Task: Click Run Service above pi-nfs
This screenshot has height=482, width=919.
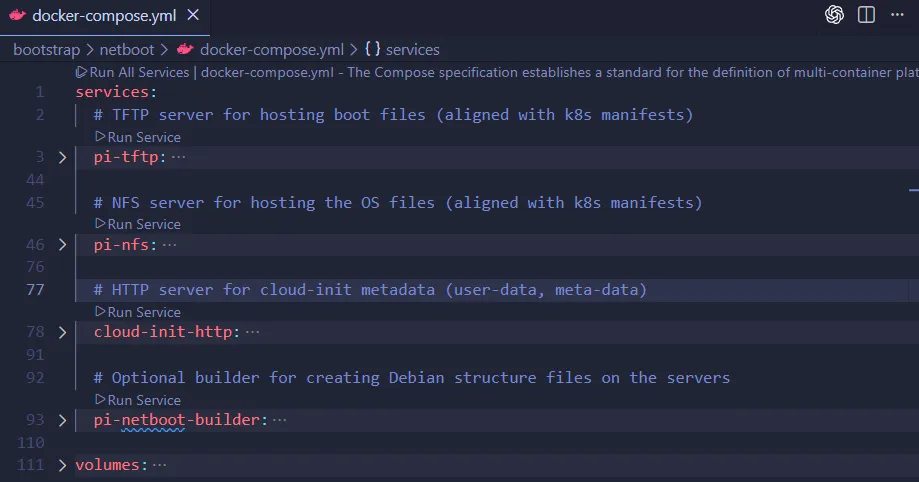Action: tap(138, 225)
